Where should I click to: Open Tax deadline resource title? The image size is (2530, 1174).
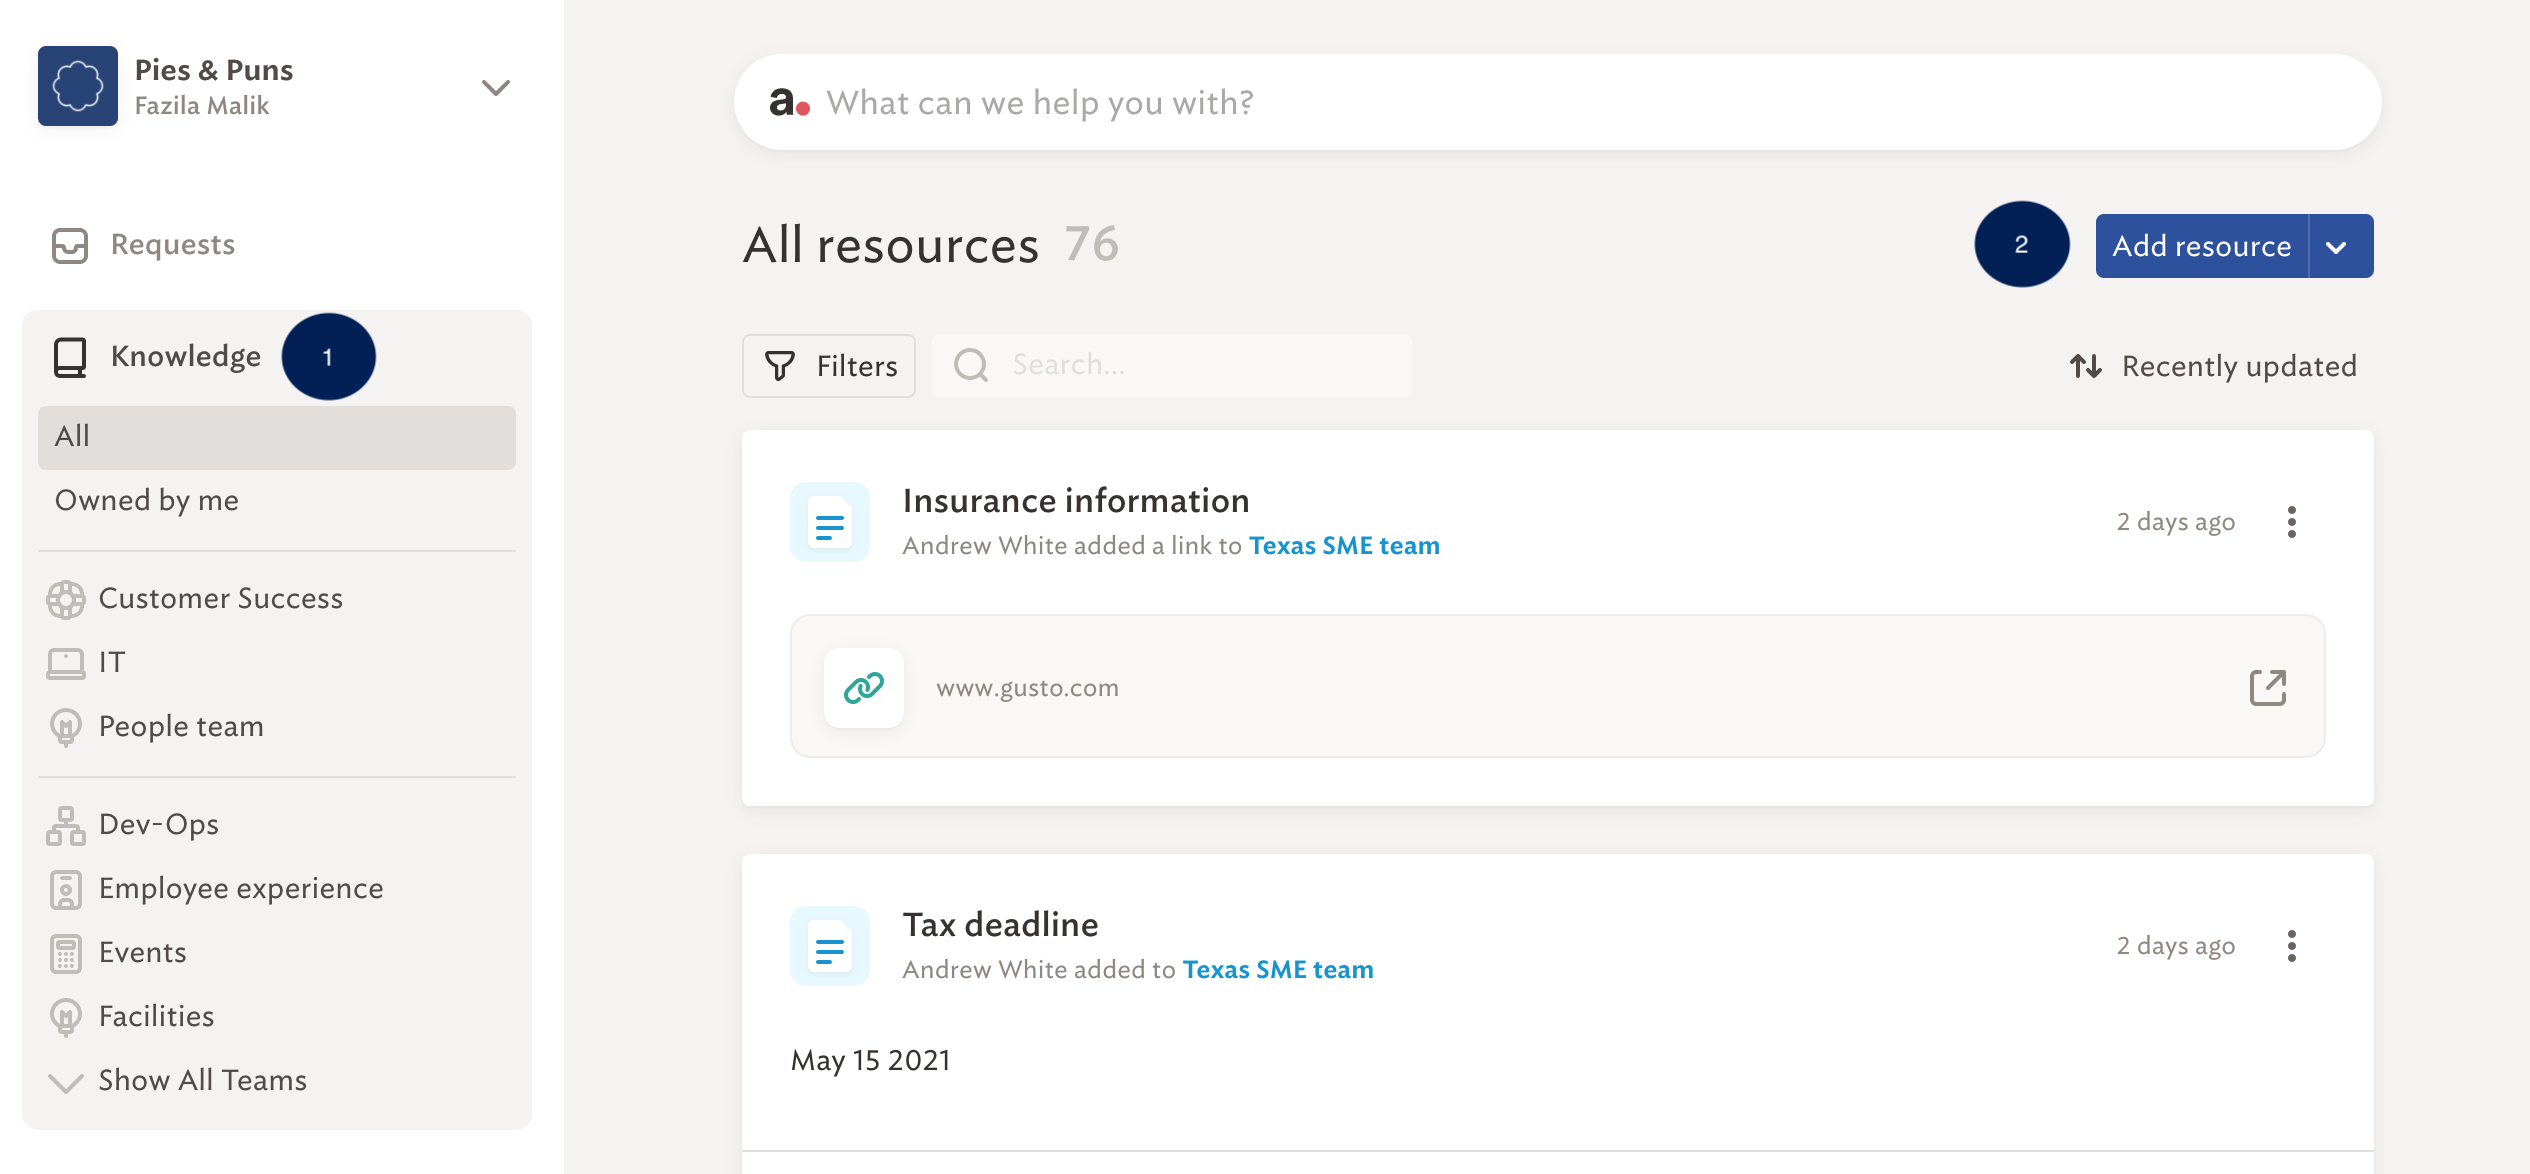pyautogui.click(x=1000, y=924)
